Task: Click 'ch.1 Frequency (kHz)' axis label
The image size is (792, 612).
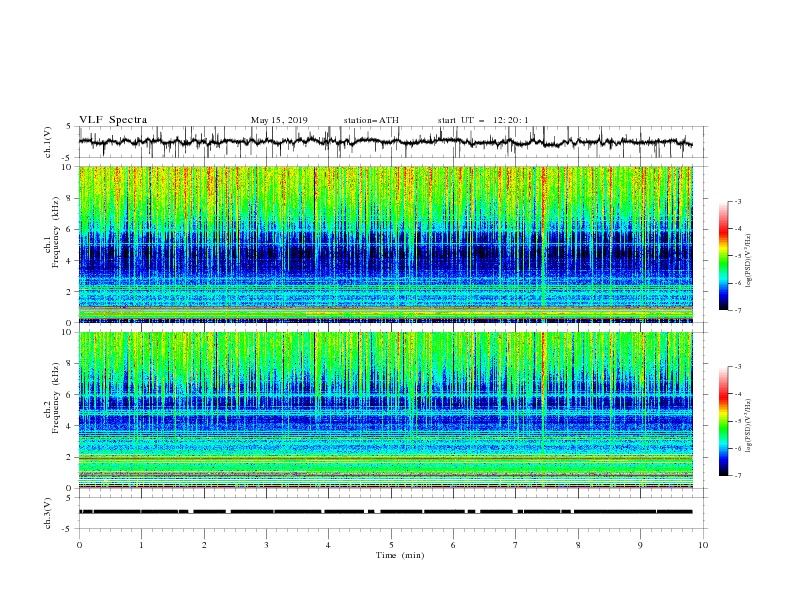Action: coord(52,233)
